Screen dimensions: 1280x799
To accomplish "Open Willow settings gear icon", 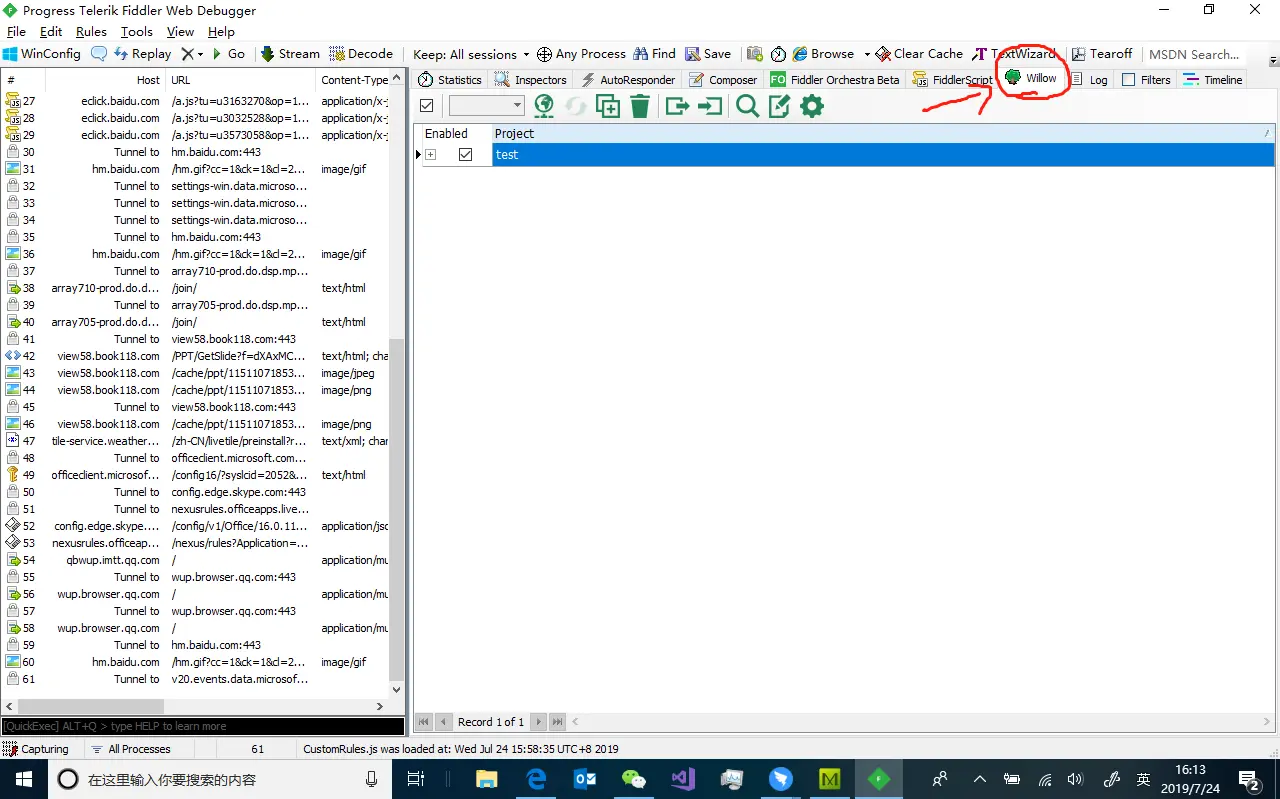I will click(x=812, y=106).
